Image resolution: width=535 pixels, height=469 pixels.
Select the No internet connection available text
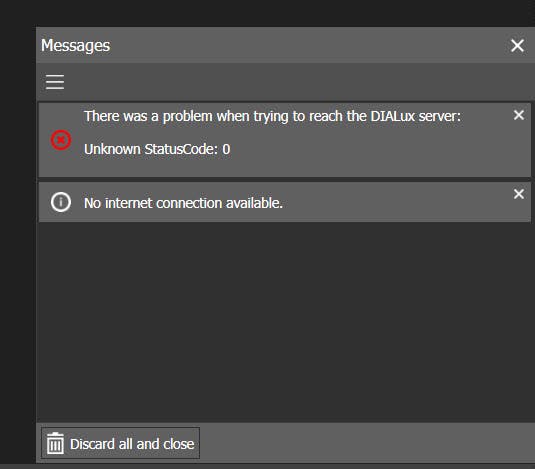tap(183, 203)
